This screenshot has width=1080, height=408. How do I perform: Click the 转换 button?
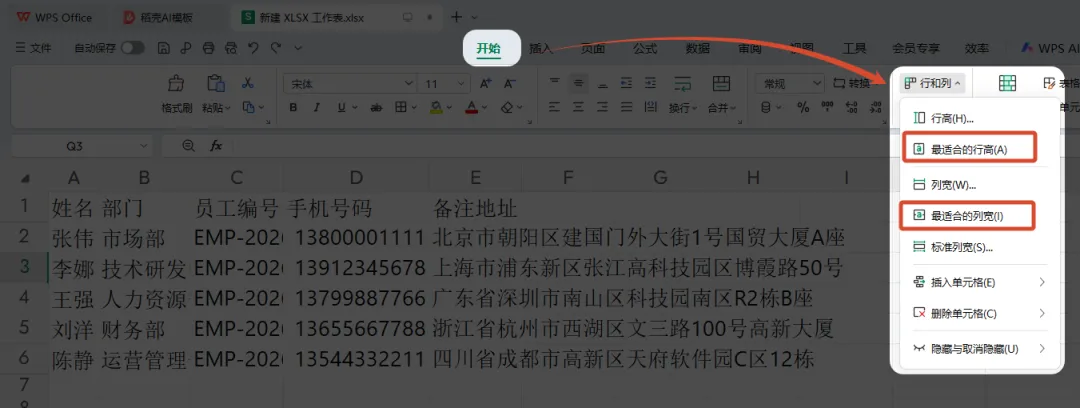(852, 83)
